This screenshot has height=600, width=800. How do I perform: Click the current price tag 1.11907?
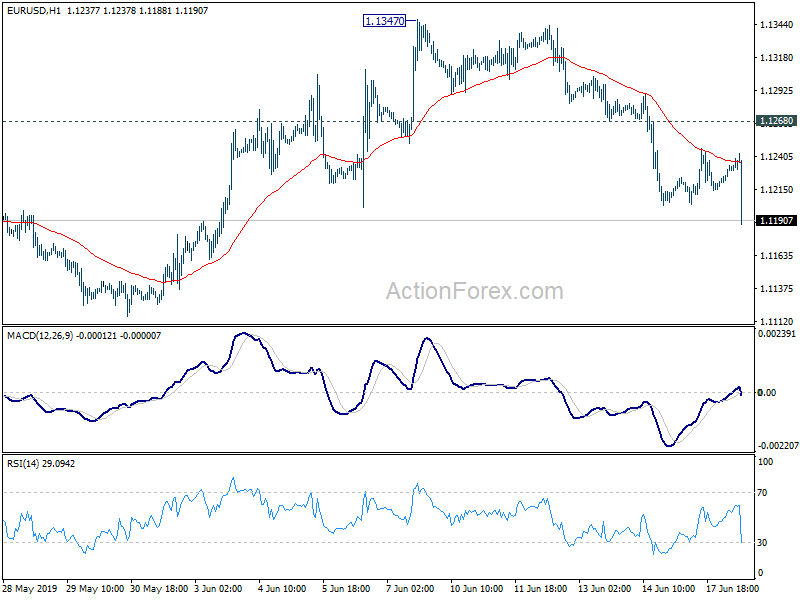(x=777, y=220)
